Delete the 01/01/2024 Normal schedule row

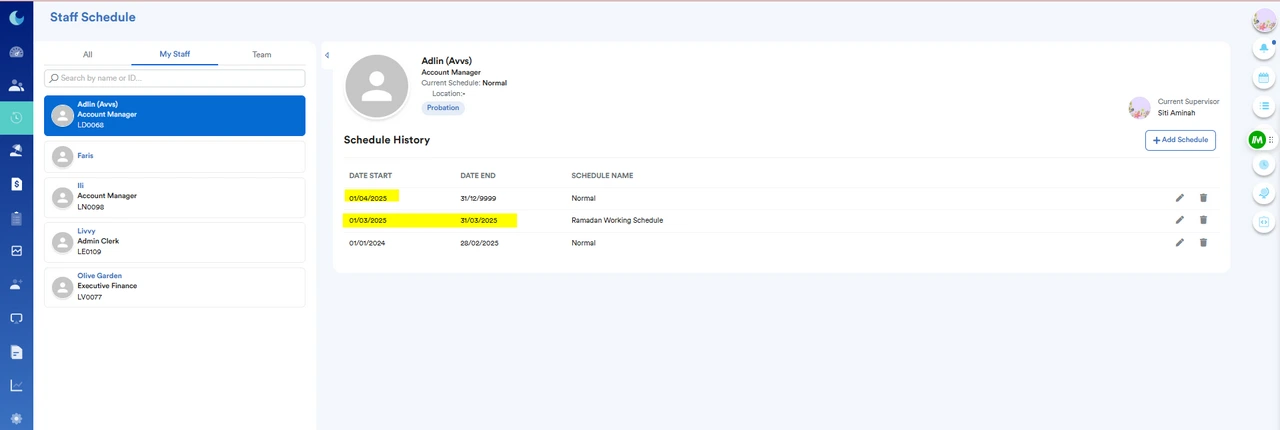(1203, 242)
